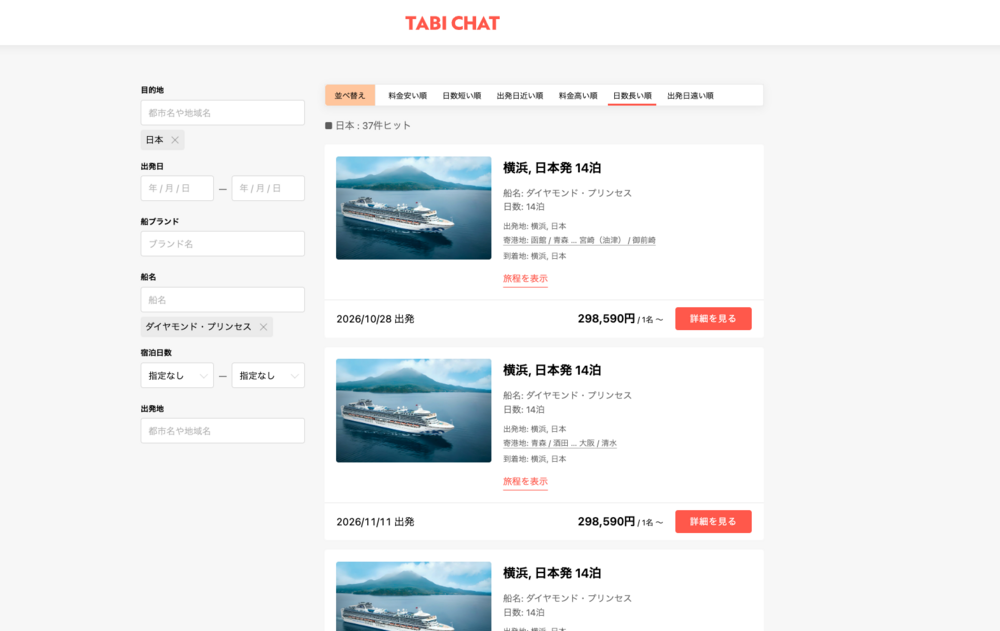
Task: Click the 並べ替え sort button
Action: (x=350, y=94)
